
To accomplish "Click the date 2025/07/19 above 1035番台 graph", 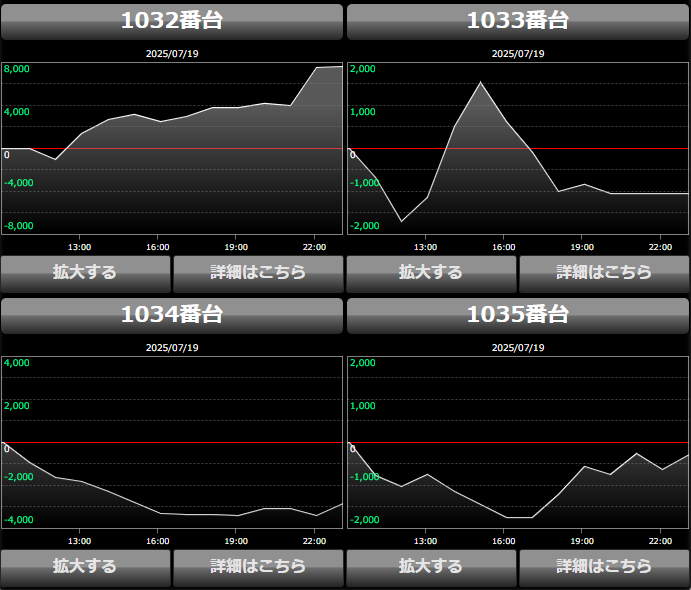I will (x=518, y=348).
